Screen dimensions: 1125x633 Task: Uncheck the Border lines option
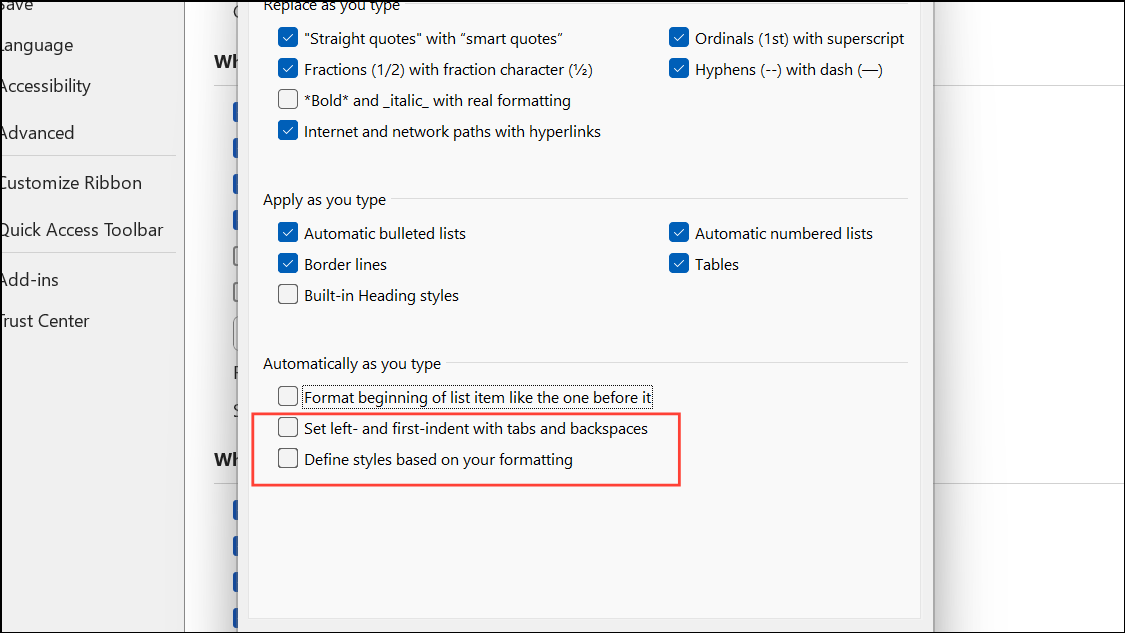coord(288,264)
